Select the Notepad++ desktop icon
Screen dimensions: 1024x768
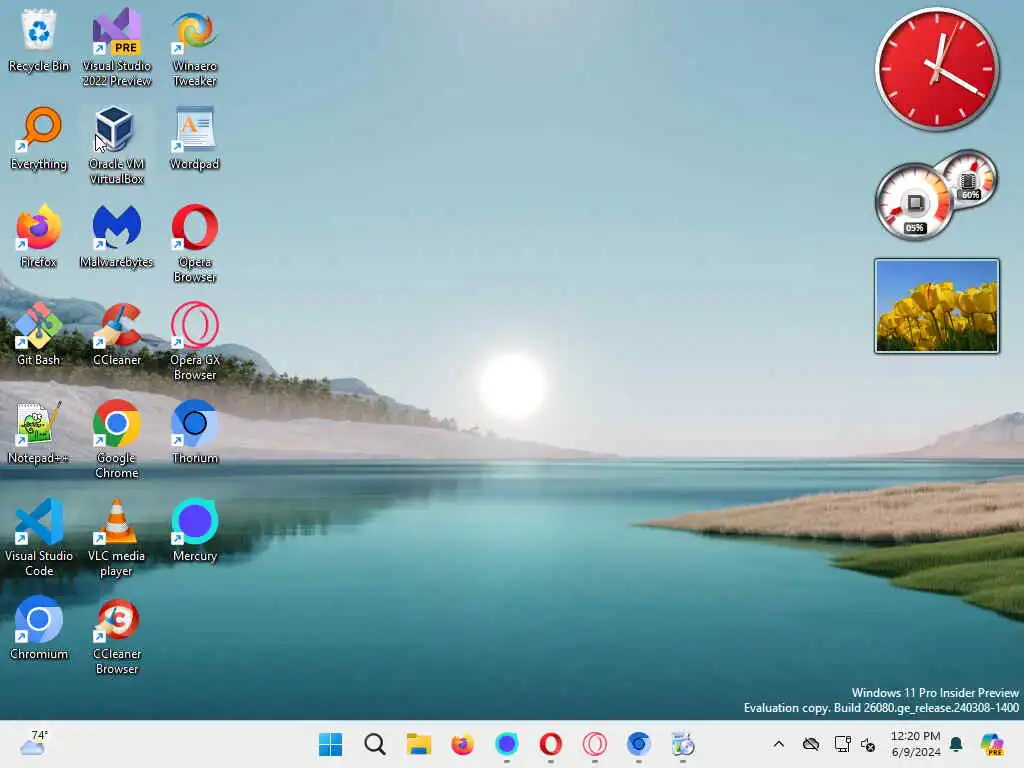[39, 432]
